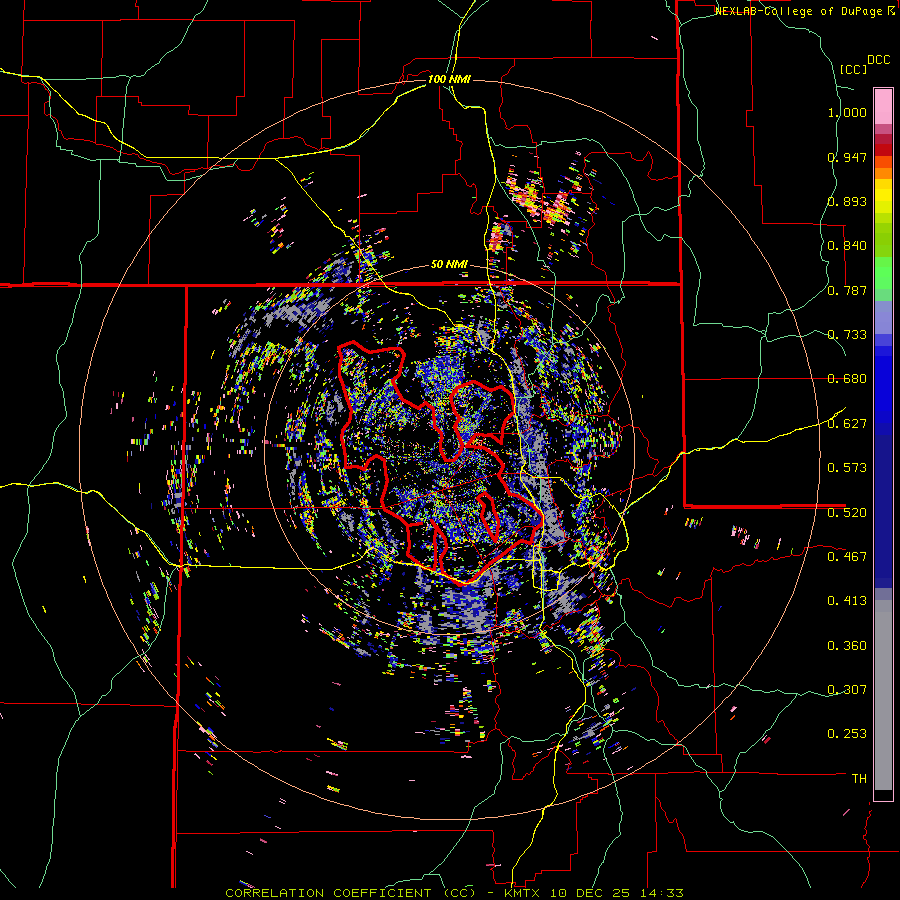Pick the gray segment of the color bar
The height and width of the screenshot is (900, 900).
point(883,695)
